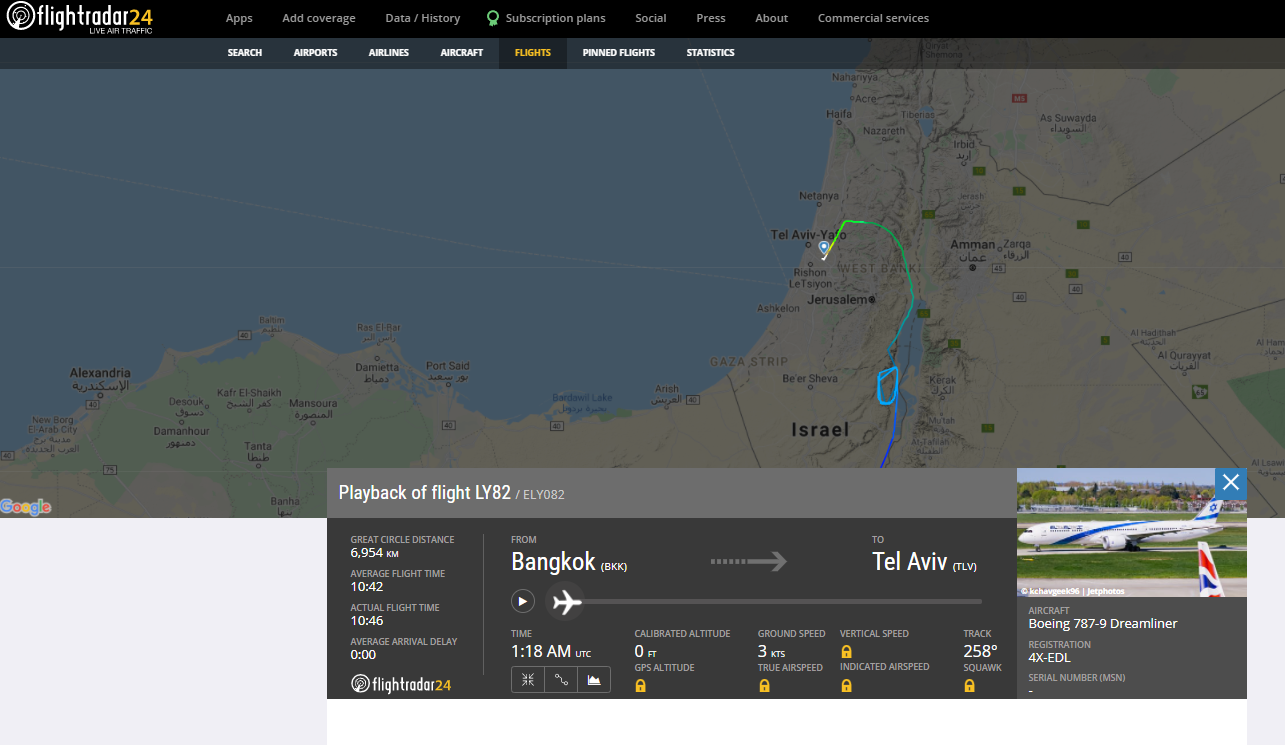Toggle center map on aircraft icon
This screenshot has width=1285, height=745.
[x=528, y=680]
